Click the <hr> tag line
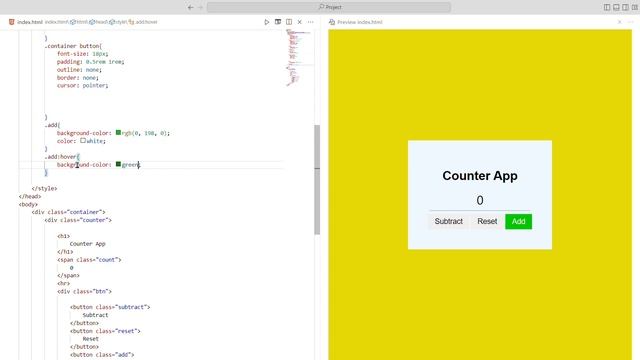Screen dimensions: 640x360 click(x=63, y=283)
